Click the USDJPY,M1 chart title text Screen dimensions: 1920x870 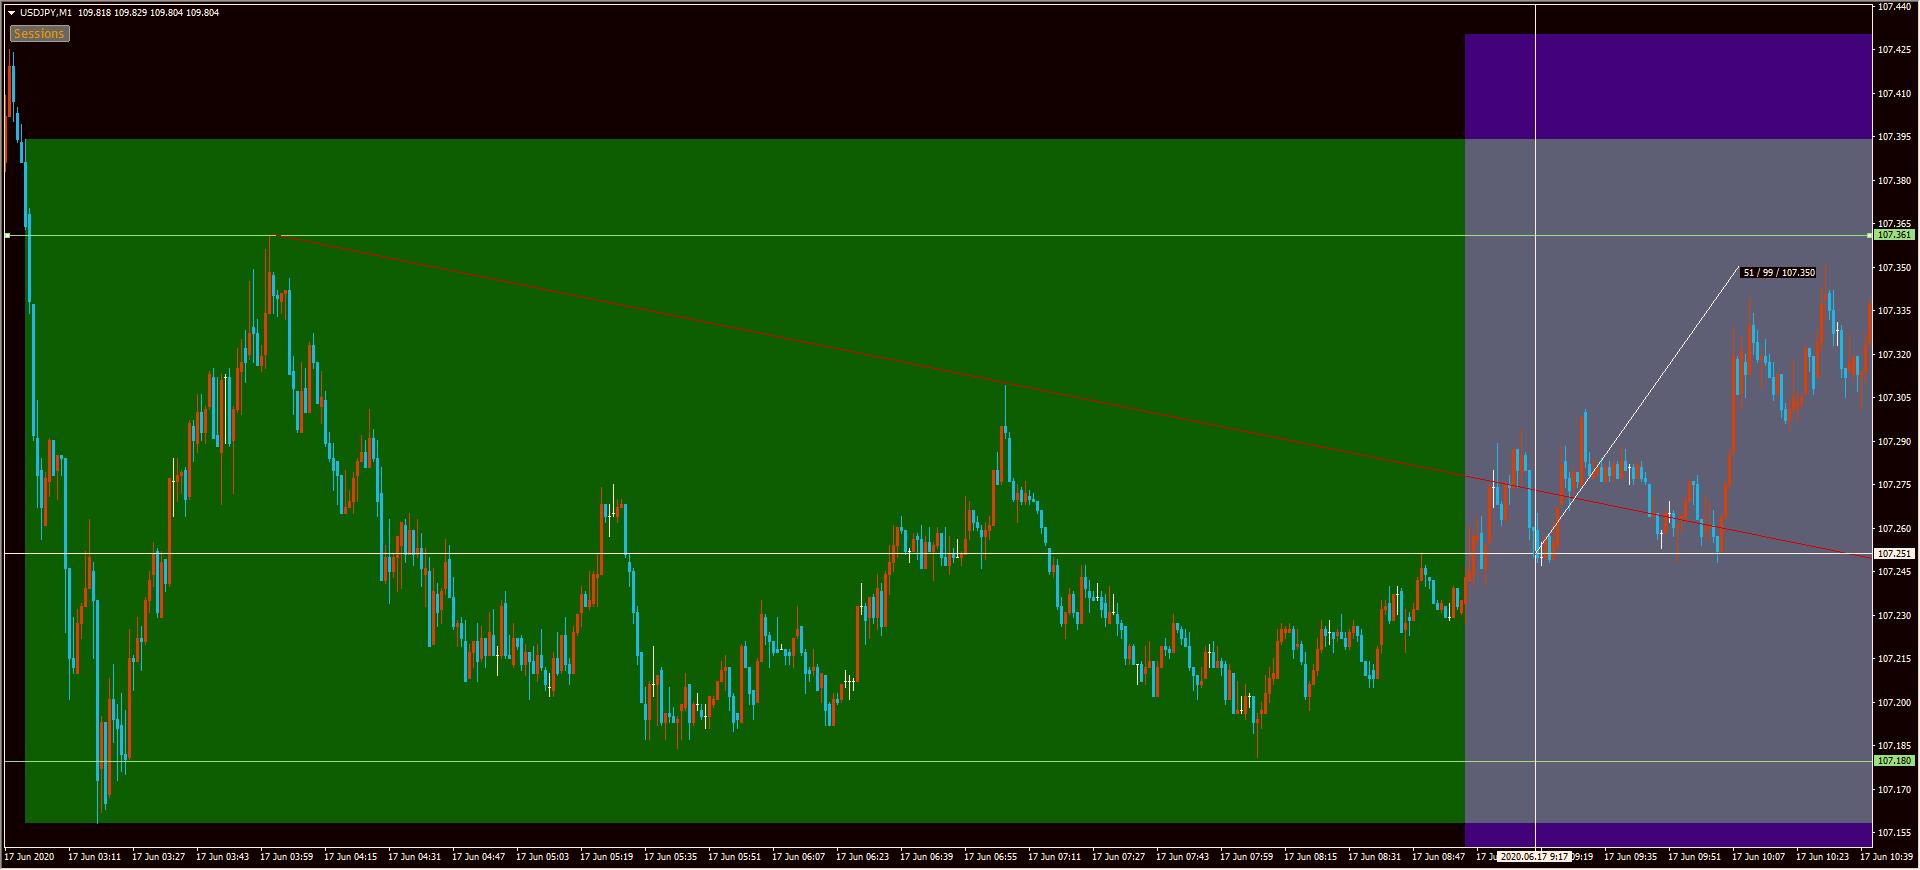pyautogui.click(x=45, y=13)
